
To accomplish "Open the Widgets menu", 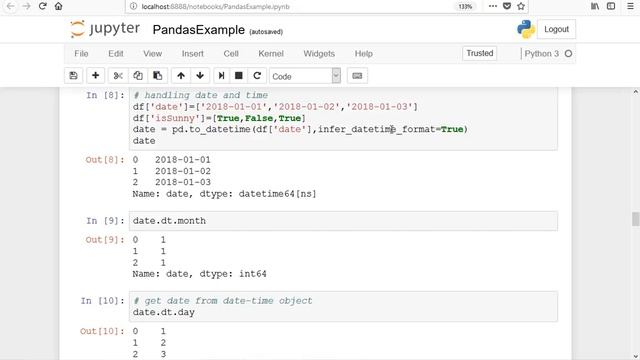I will [x=319, y=53].
